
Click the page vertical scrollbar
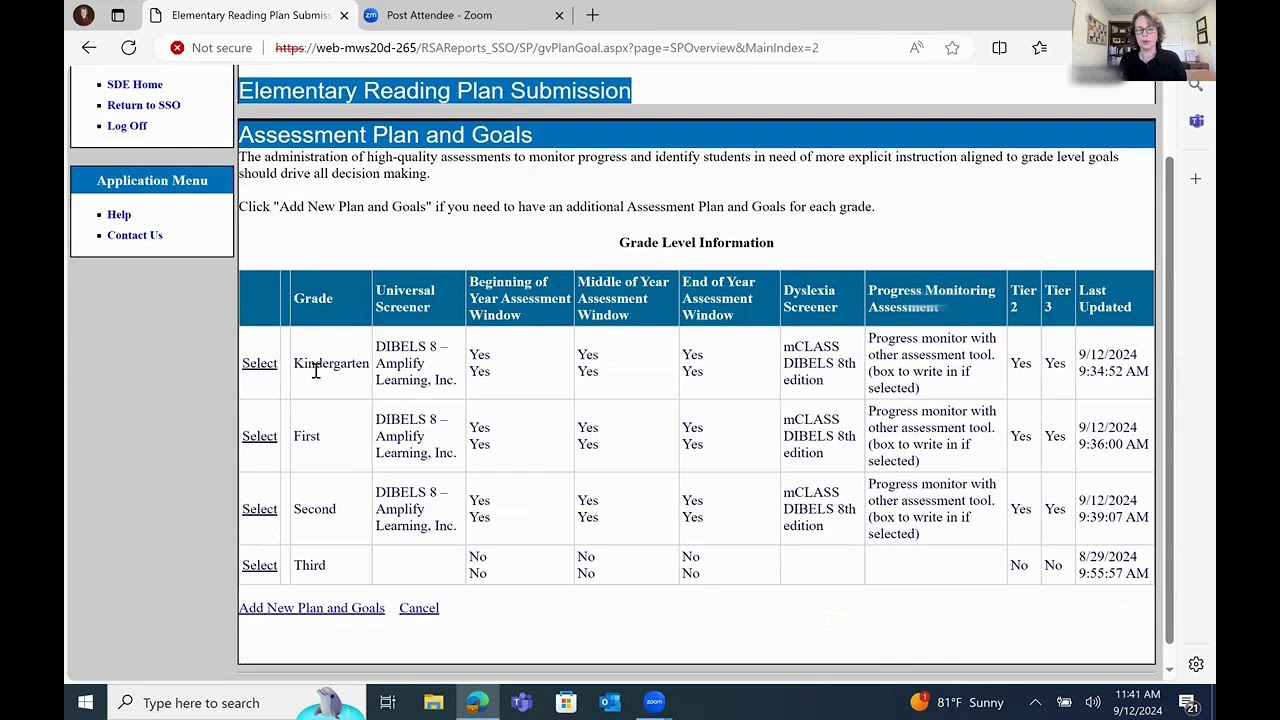[1170, 400]
